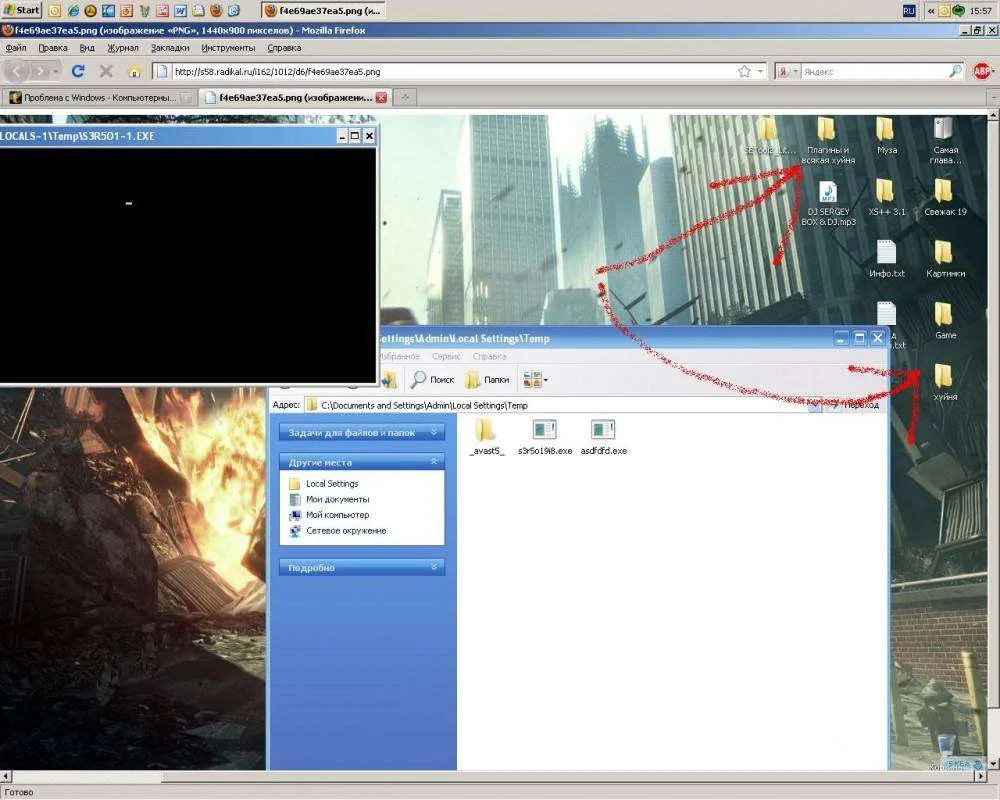Click the green tray icon near clock

pos(958,10)
